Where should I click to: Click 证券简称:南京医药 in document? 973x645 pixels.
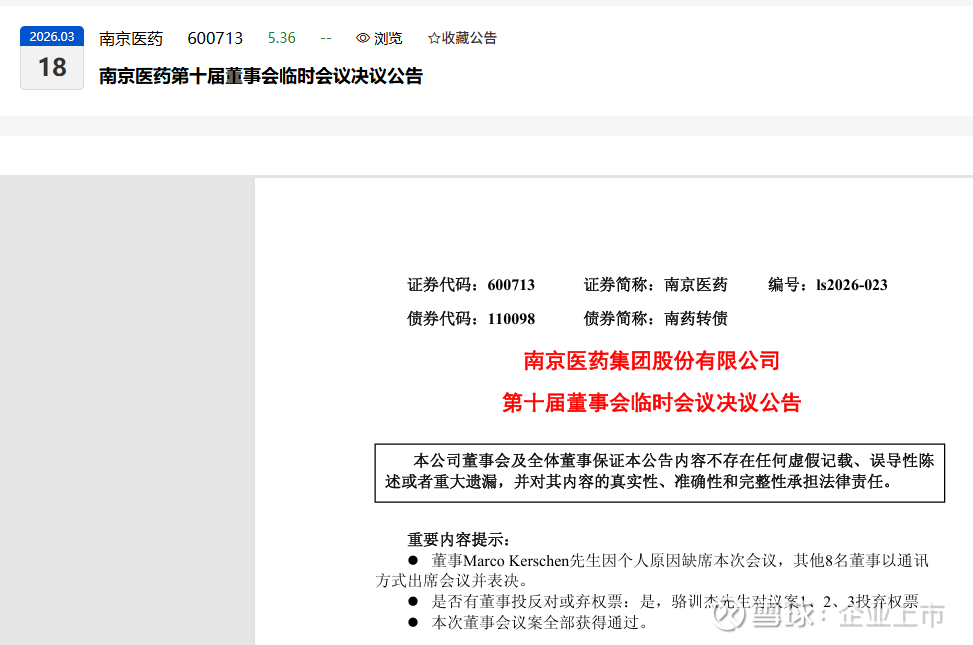point(655,285)
